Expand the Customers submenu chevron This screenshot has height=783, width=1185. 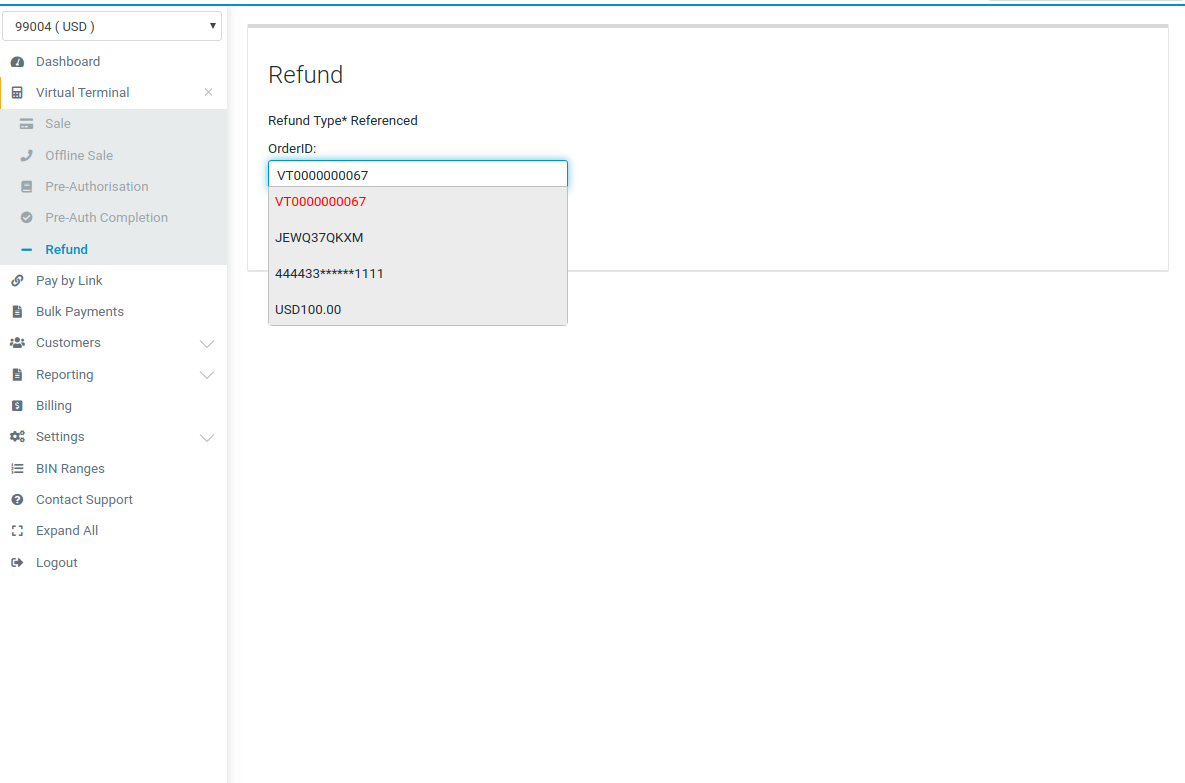point(207,344)
